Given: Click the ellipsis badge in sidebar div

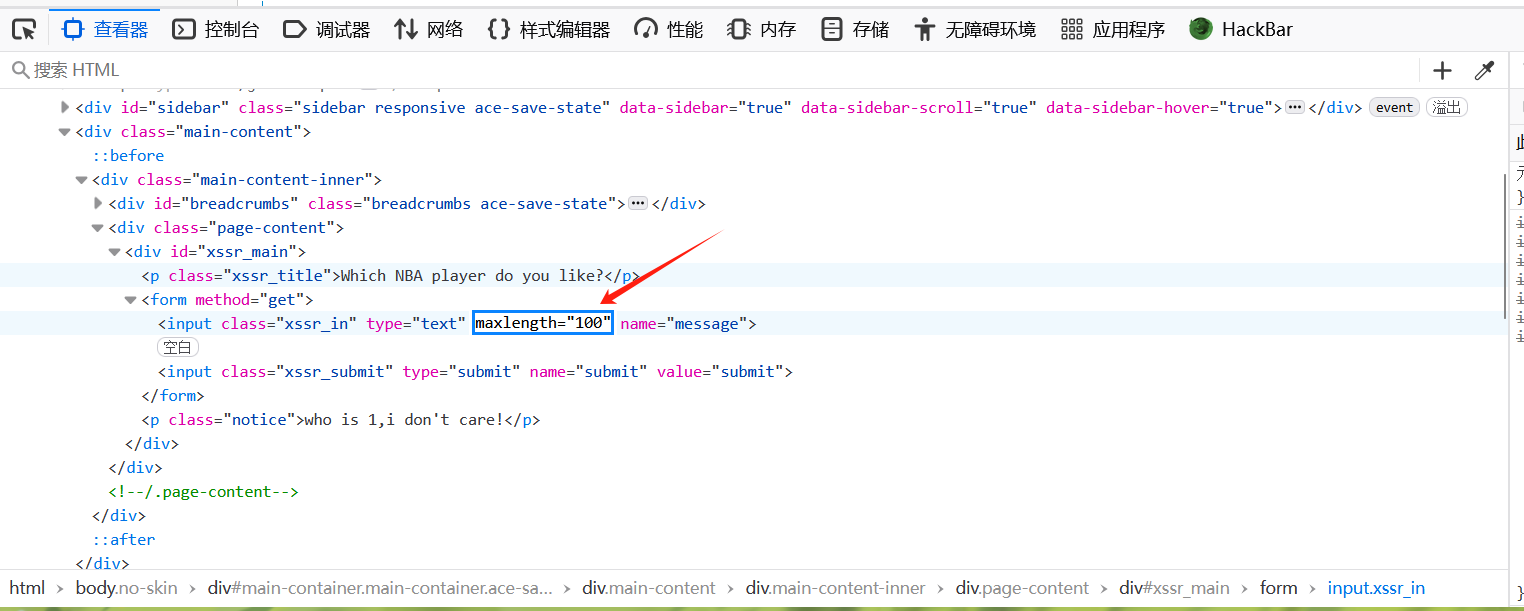Looking at the screenshot, I should (x=1295, y=107).
